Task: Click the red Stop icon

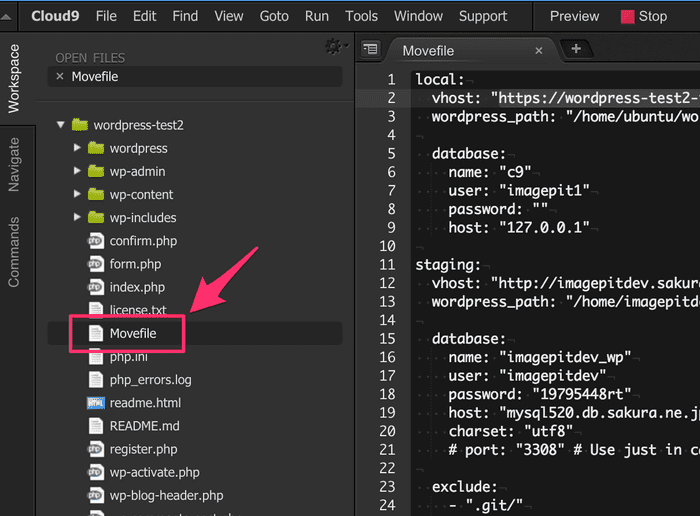Action: [627, 17]
